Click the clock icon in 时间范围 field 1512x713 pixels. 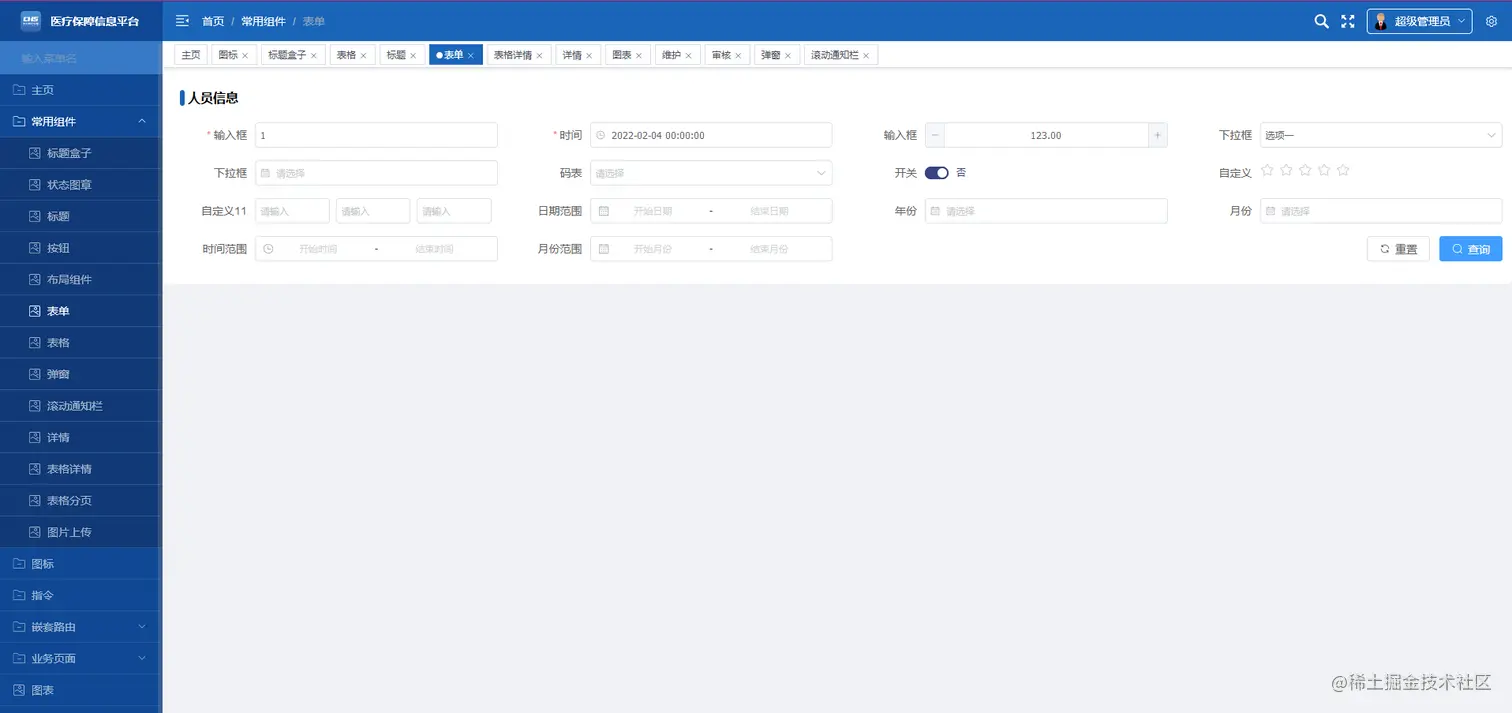tap(268, 248)
